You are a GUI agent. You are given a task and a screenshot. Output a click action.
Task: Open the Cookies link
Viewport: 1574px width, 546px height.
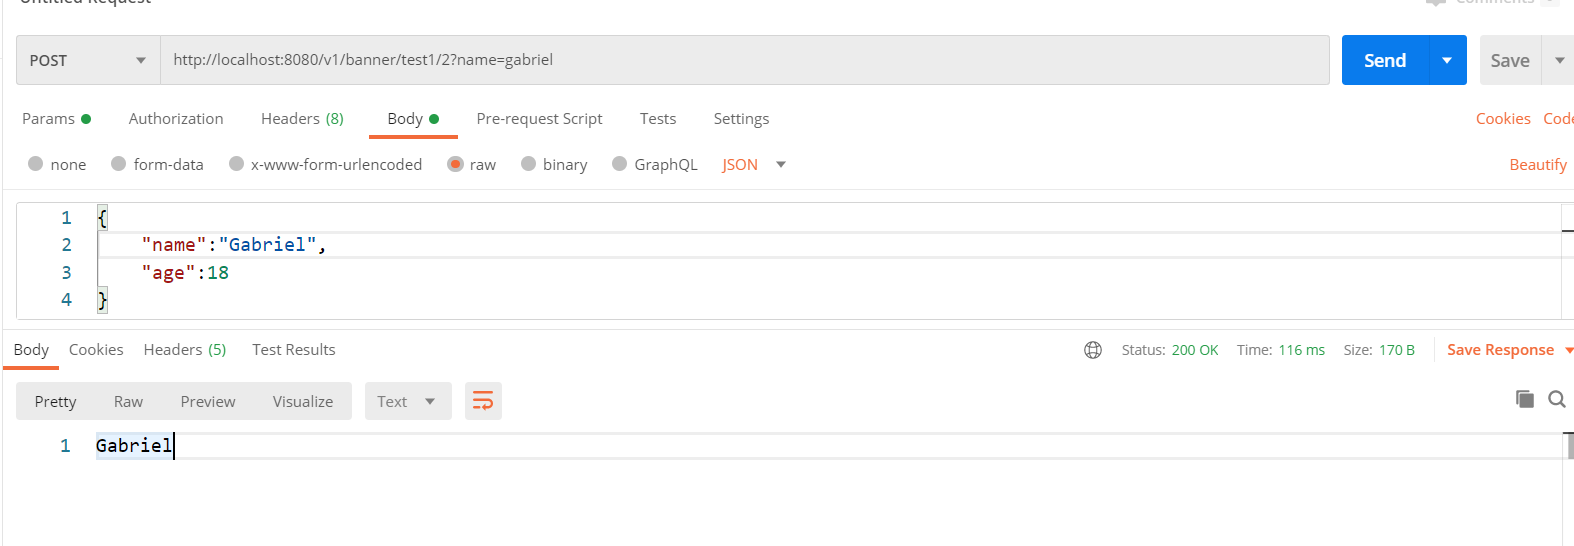pos(1502,118)
